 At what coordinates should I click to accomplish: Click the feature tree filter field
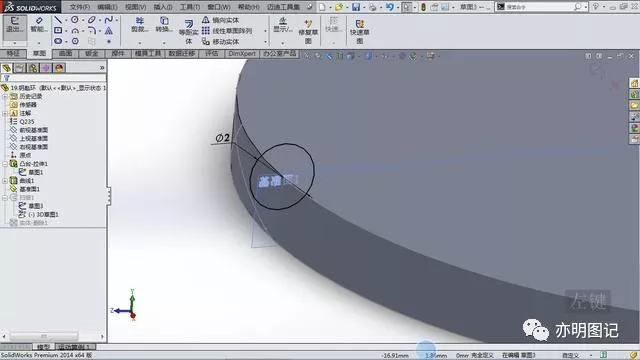pyautogui.click(x=54, y=78)
